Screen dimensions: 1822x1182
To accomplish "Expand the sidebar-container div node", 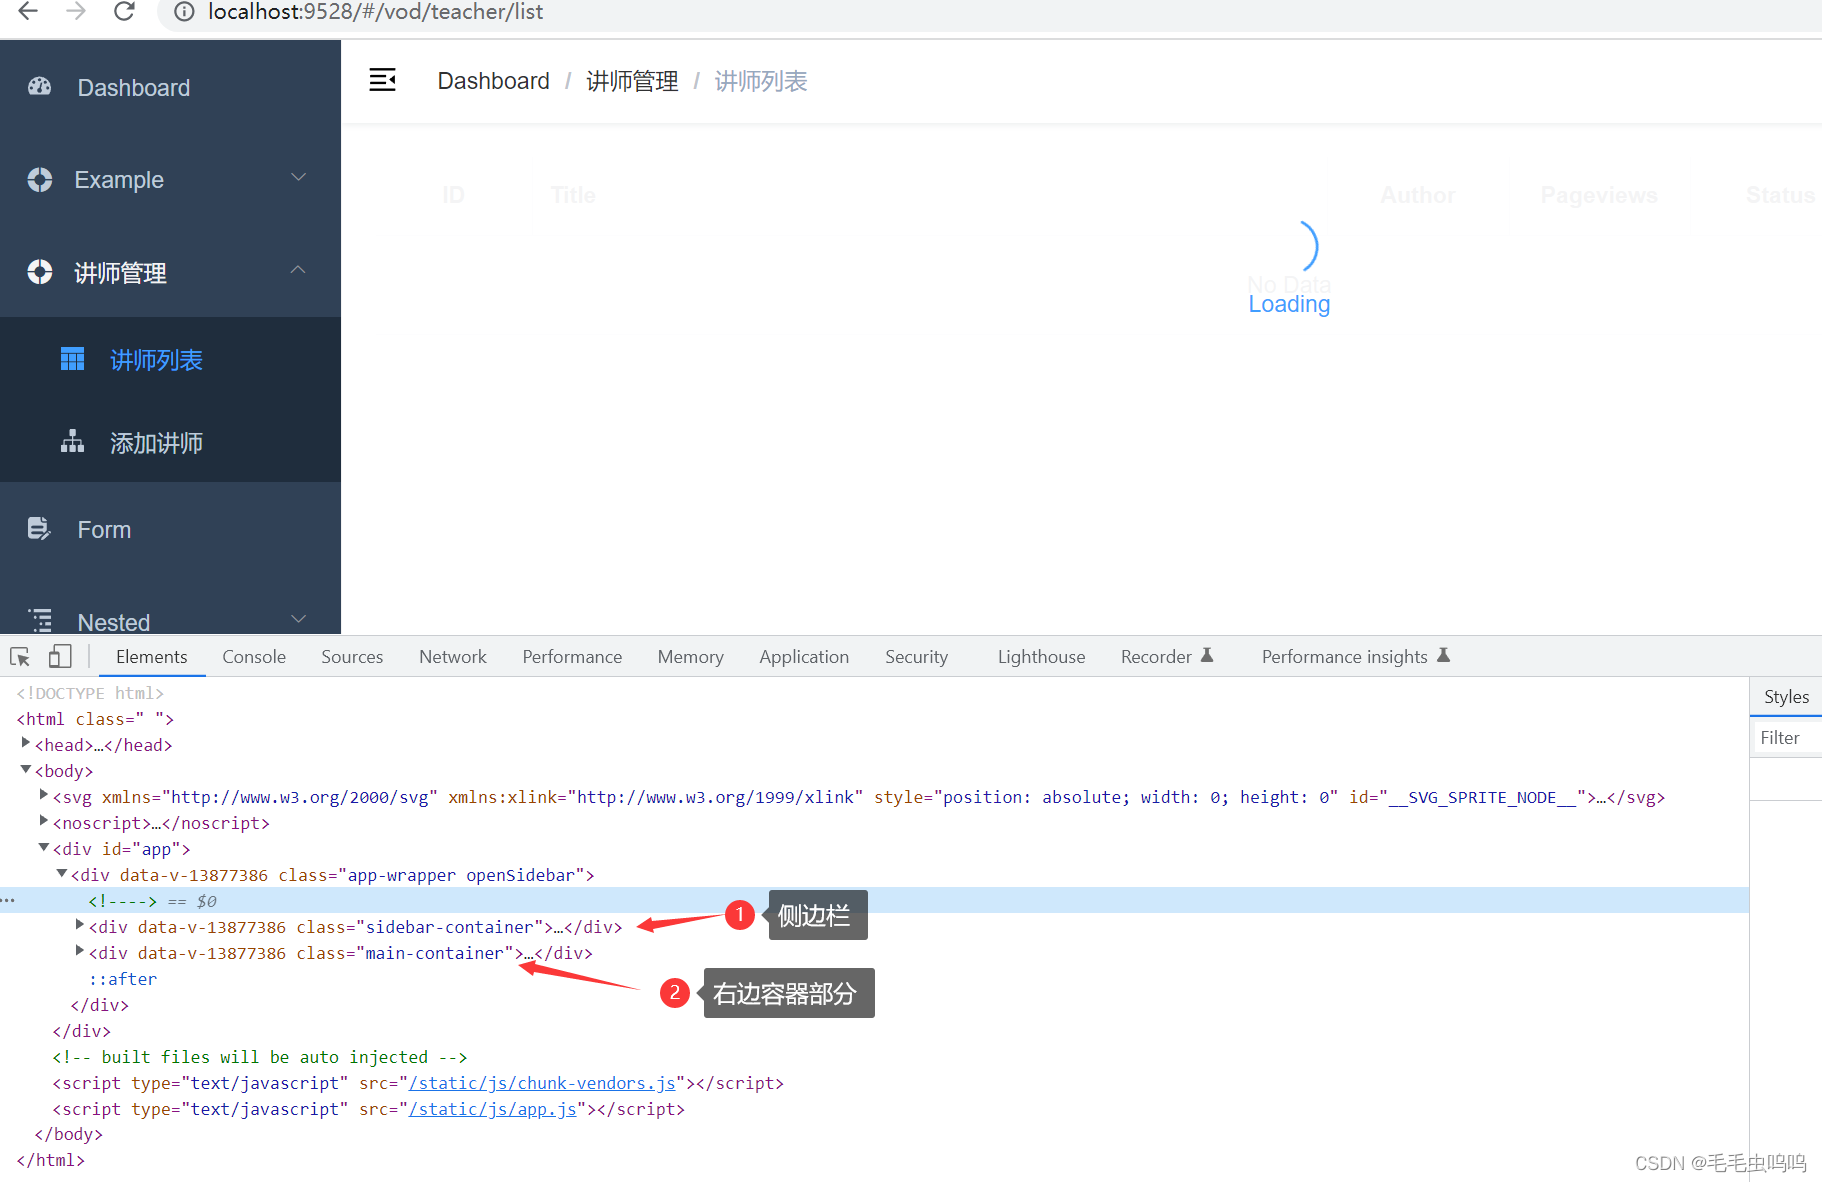I will (x=80, y=925).
